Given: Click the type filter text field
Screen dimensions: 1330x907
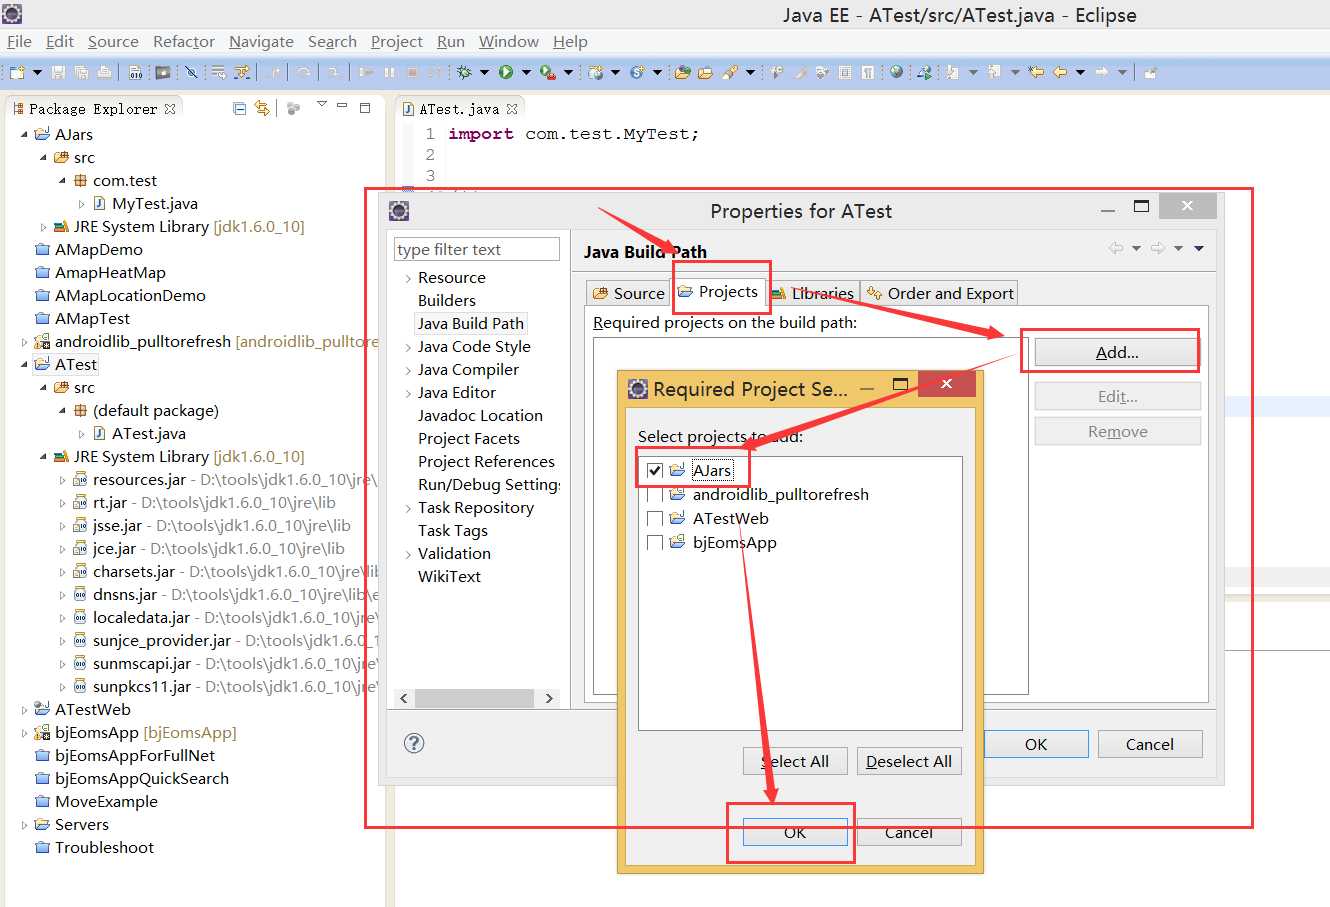Looking at the screenshot, I should [477, 249].
